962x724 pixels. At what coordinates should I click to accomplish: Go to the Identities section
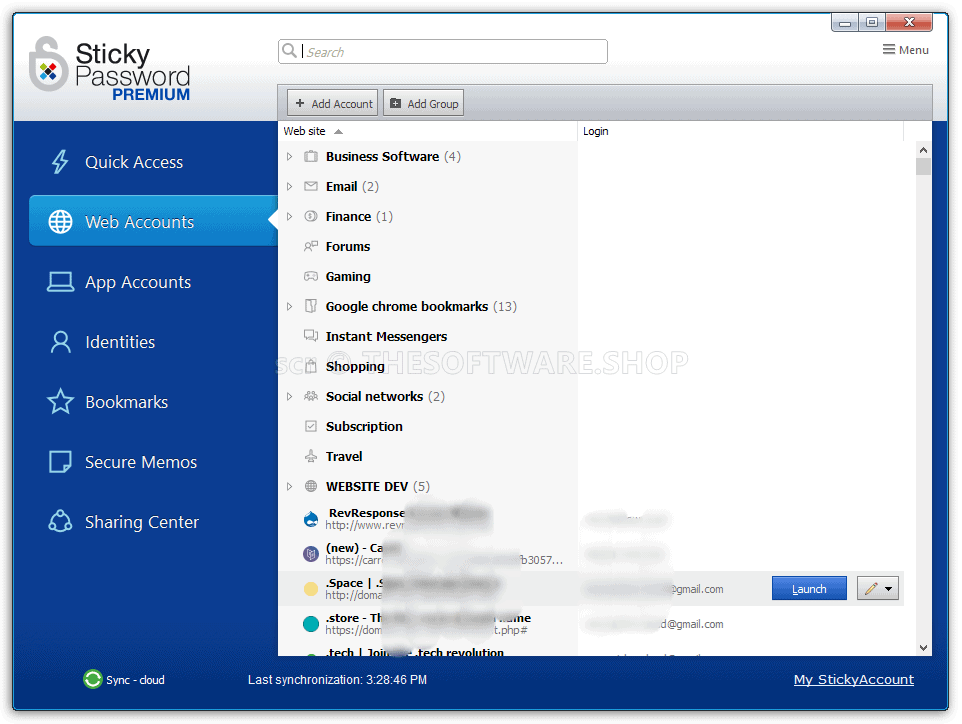coord(120,342)
